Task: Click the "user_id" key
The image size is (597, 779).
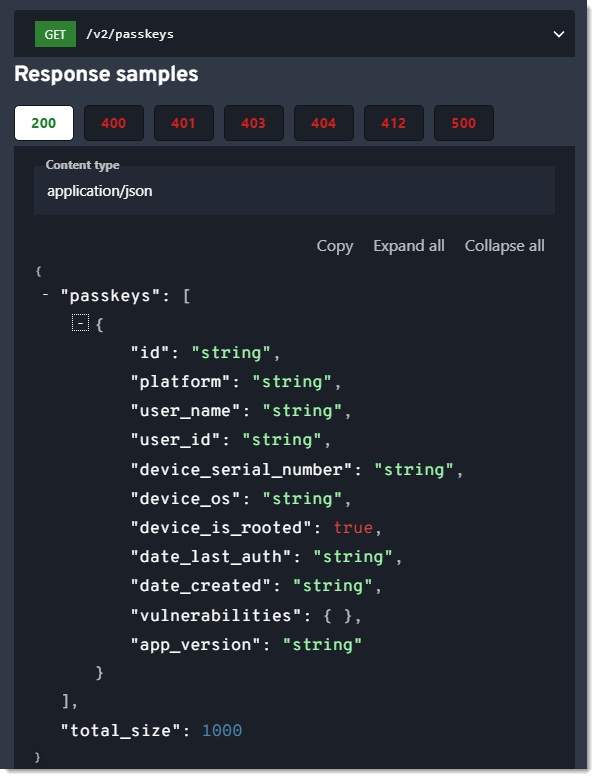Action: (175, 440)
